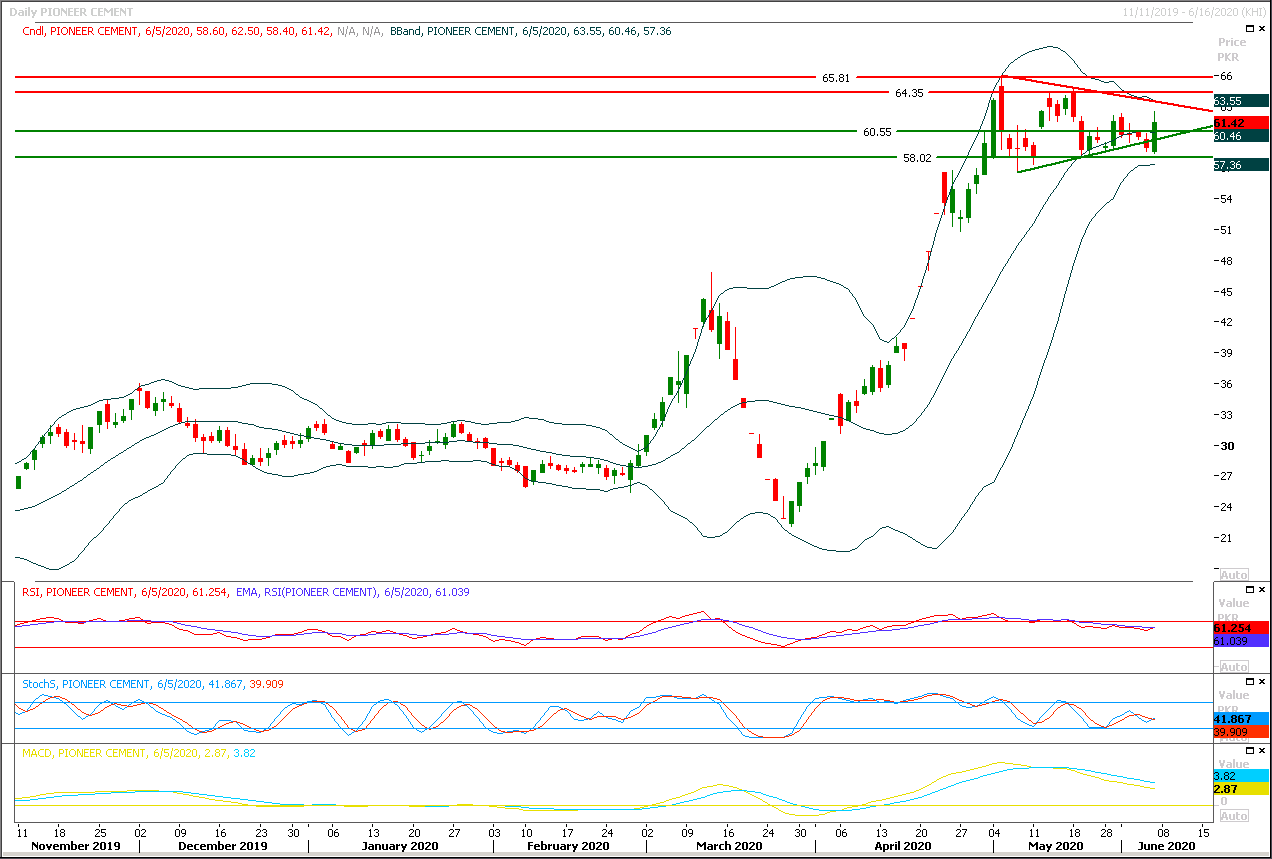Image resolution: width=1272 pixels, height=859 pixels.
Task: Select the 'StochS, PIONEER CEMENT' indicator label
Action: pyautogui.click(x=85, y=684)
